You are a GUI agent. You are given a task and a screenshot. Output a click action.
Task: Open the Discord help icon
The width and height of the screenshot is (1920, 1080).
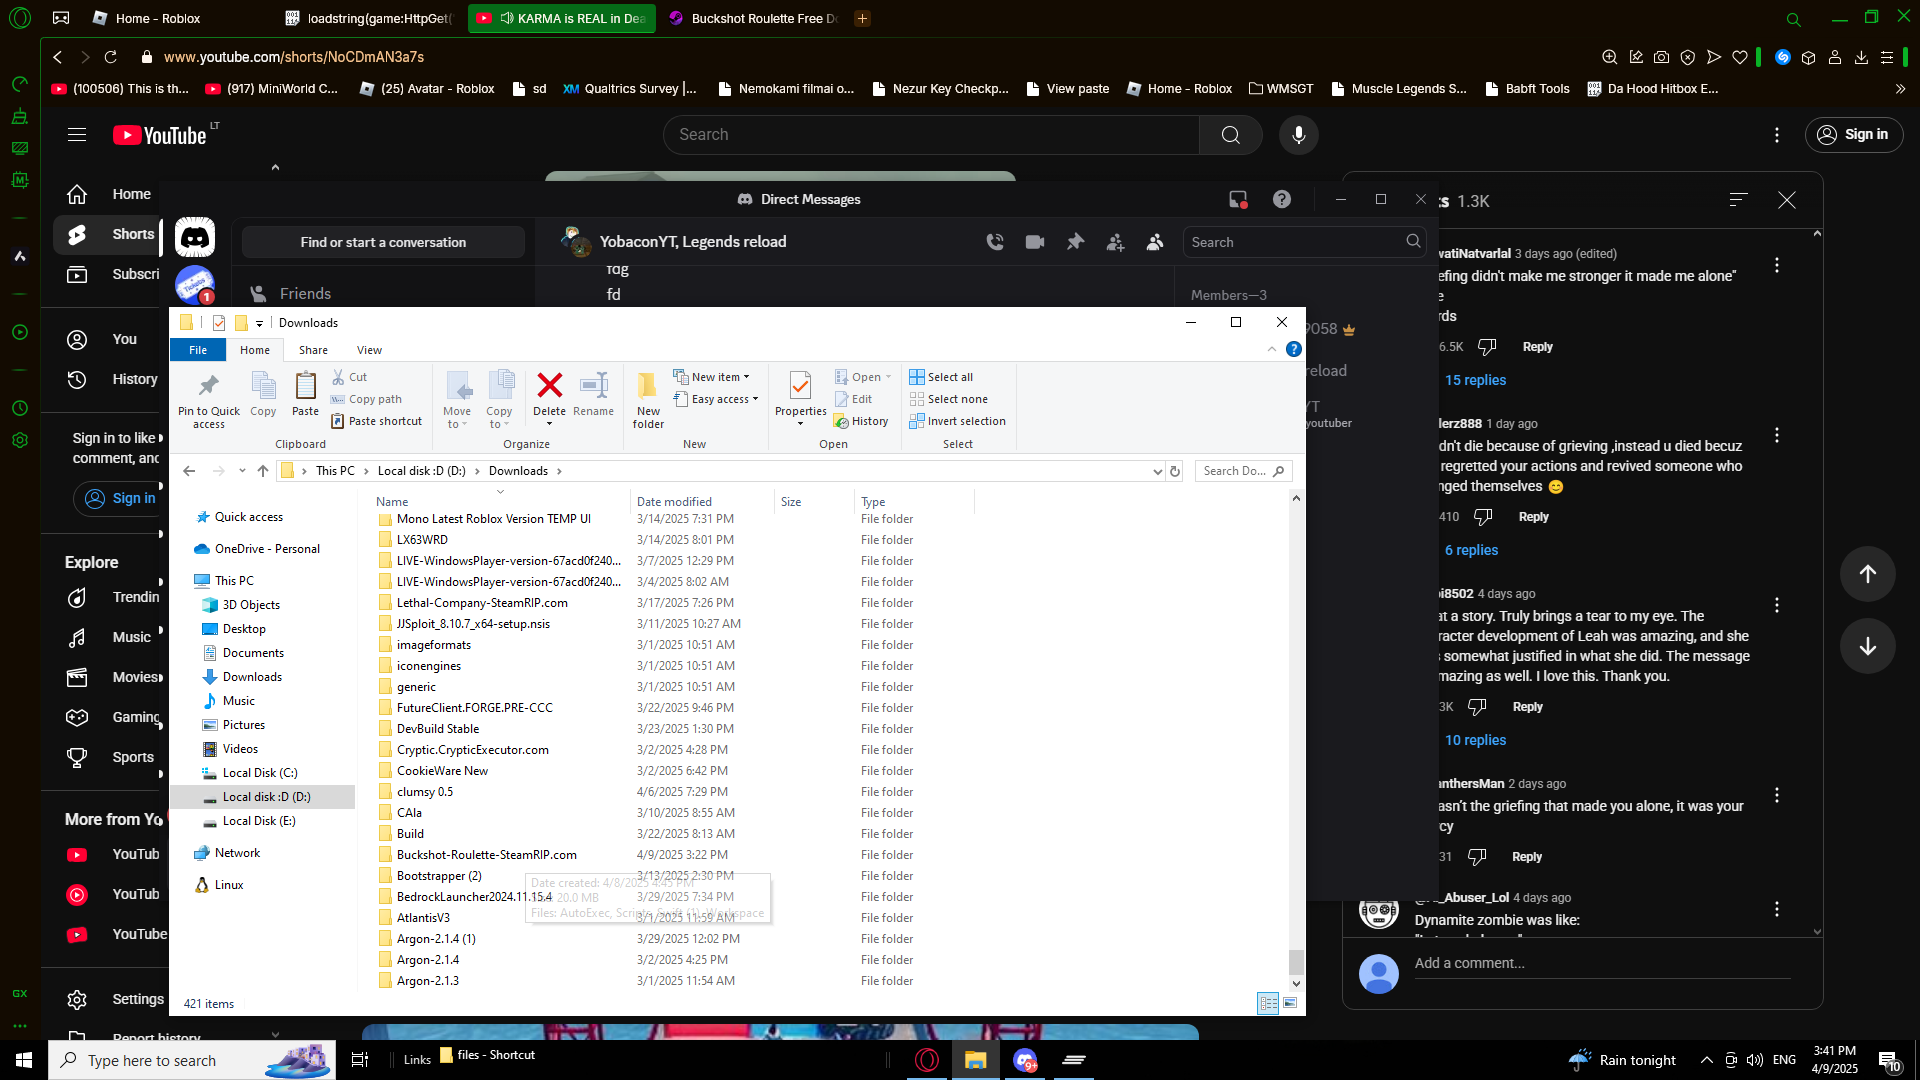[1282, 199]
